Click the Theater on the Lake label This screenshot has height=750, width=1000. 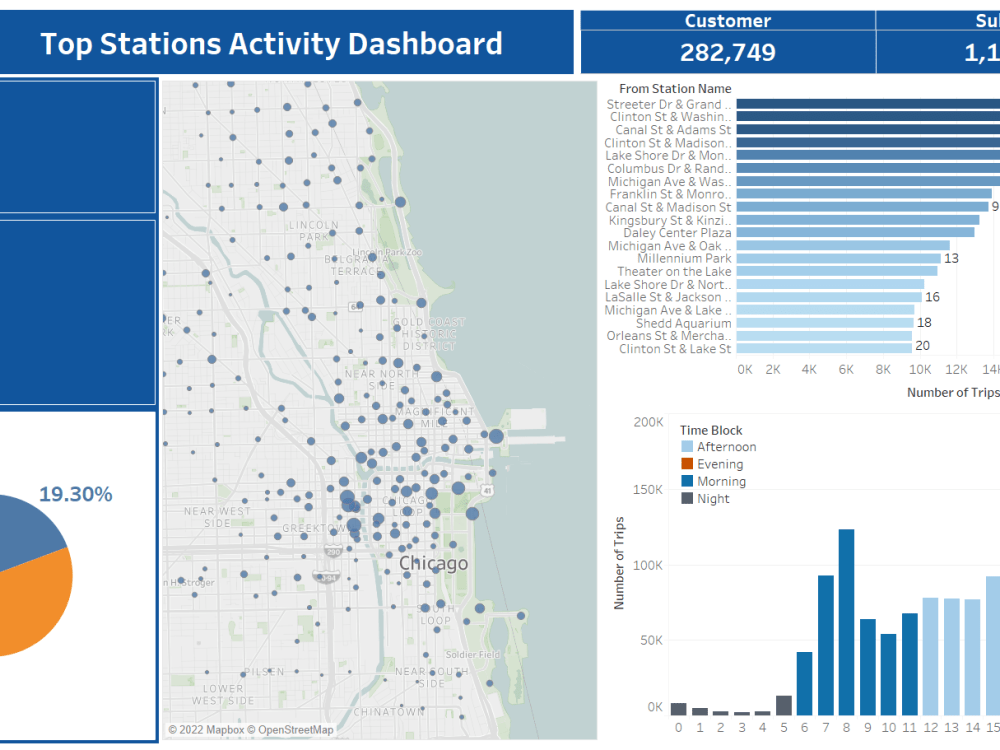671,271
